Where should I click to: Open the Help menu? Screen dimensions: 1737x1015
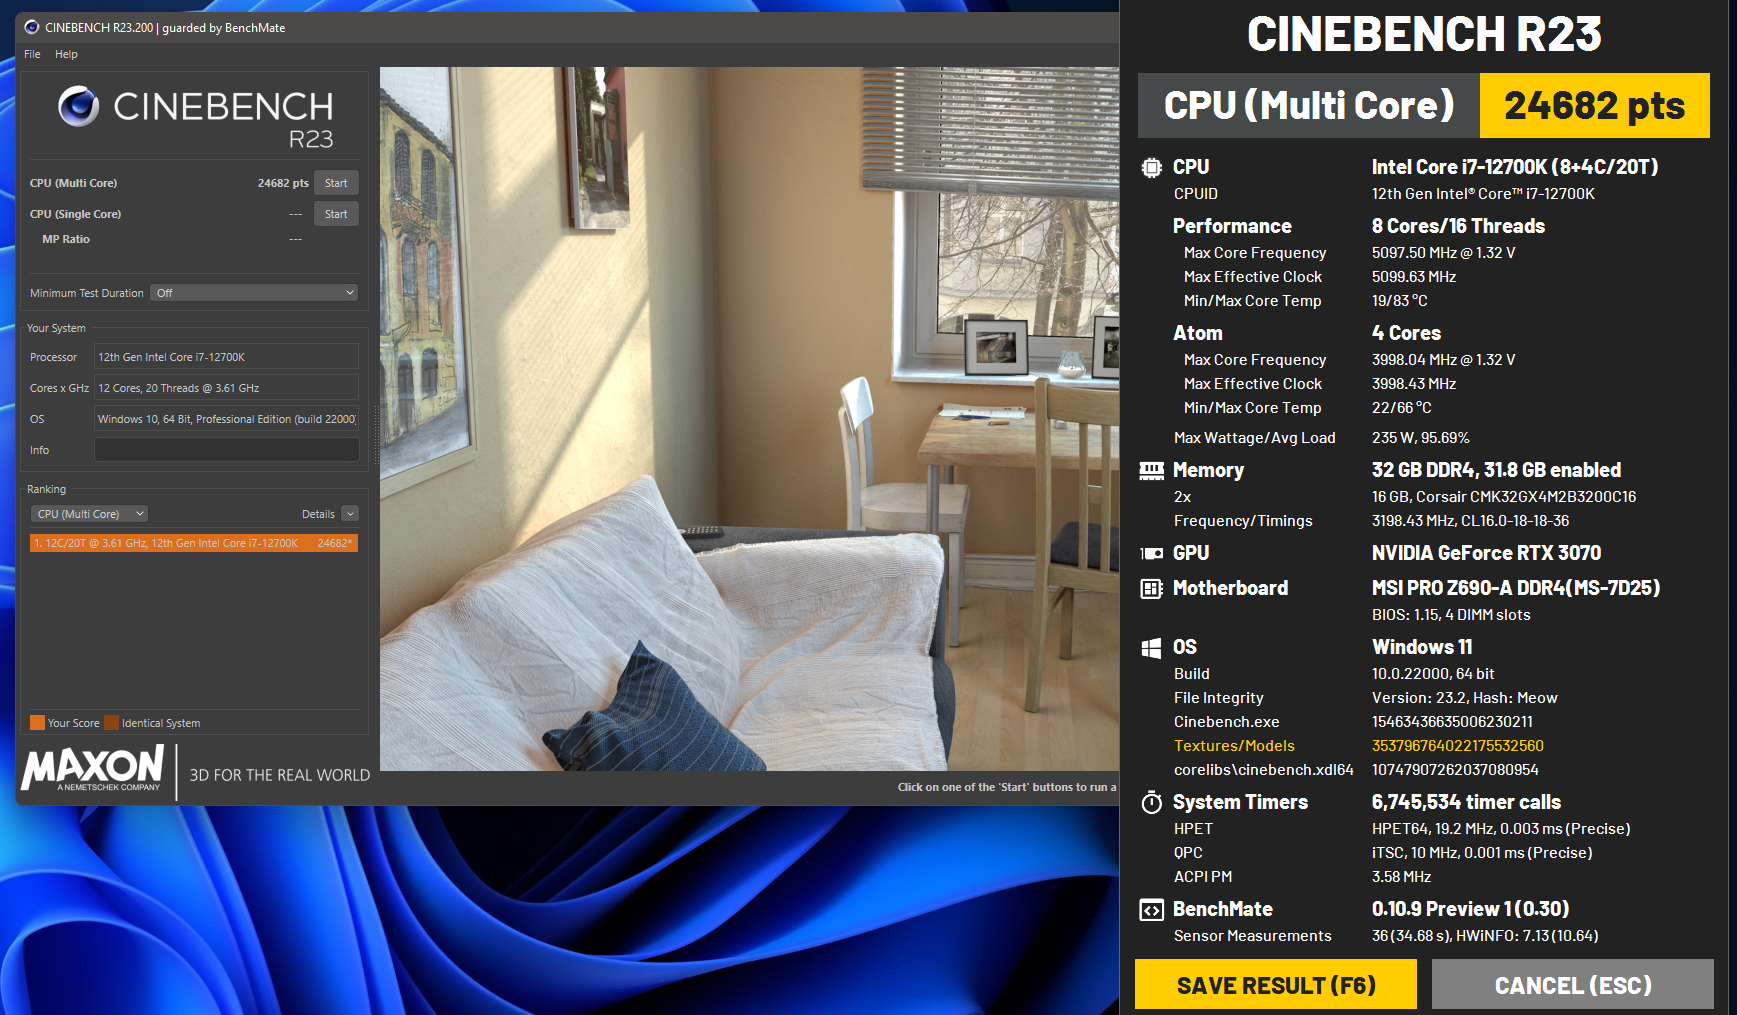pyautogui.click(x=66, y=54)
